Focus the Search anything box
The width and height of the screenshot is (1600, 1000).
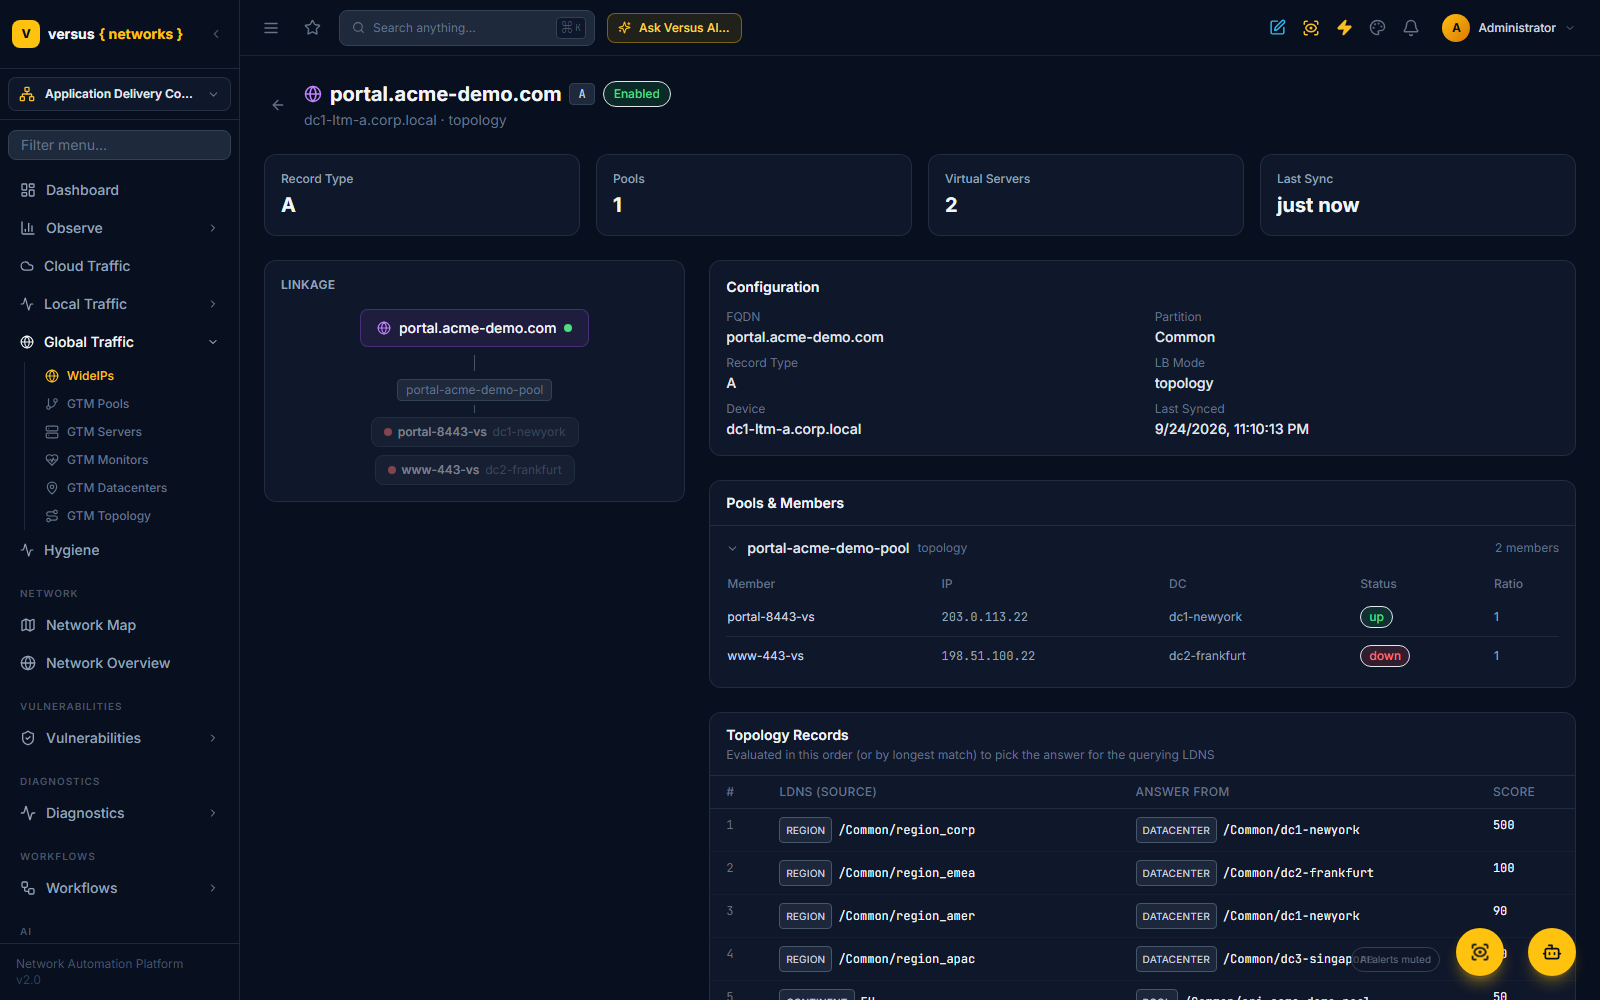pos(467,28)
